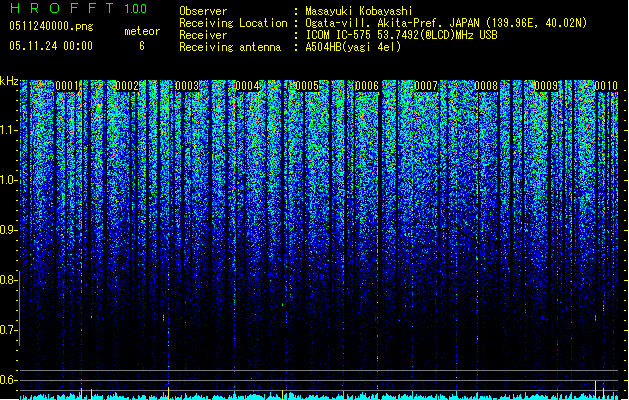
Task: Select antenna text A504HB(yagi 4el)
Action: tap(353, 47)
